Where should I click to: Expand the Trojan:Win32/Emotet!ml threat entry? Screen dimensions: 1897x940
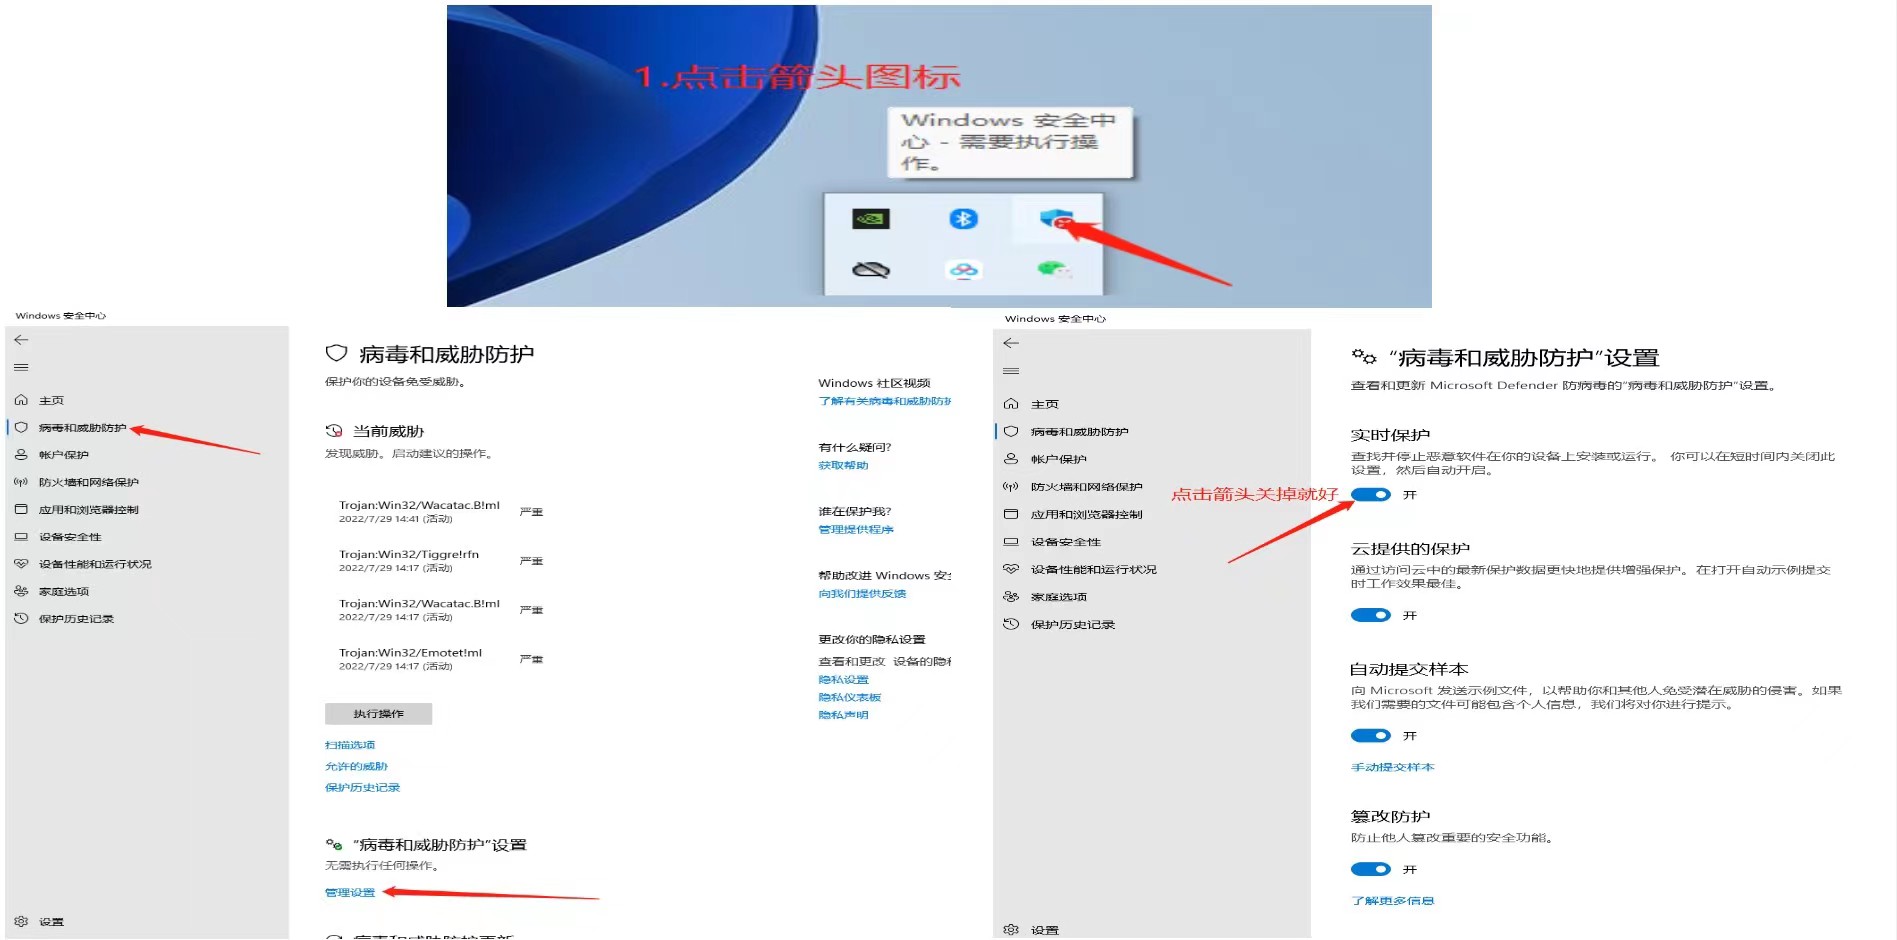pyautogui.click(x=410, y=658)
